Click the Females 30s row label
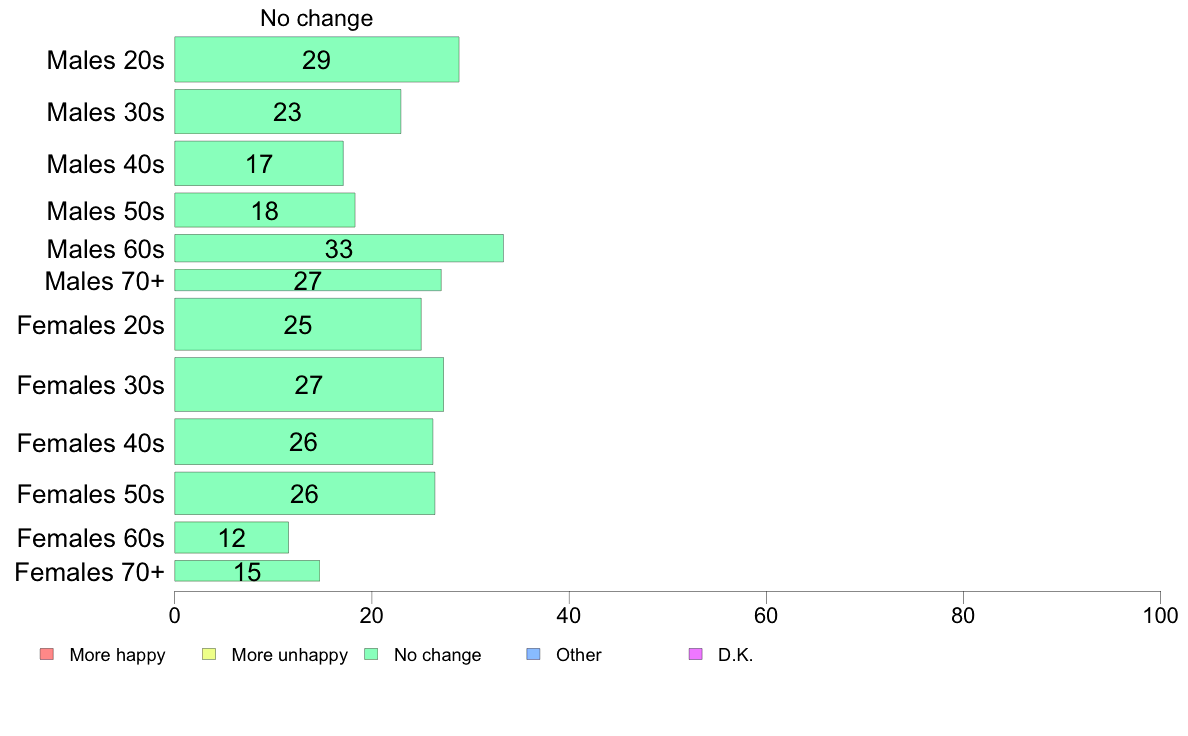Screen dimensions: 1188x736 pyautogui.click(x=90, y=385)
